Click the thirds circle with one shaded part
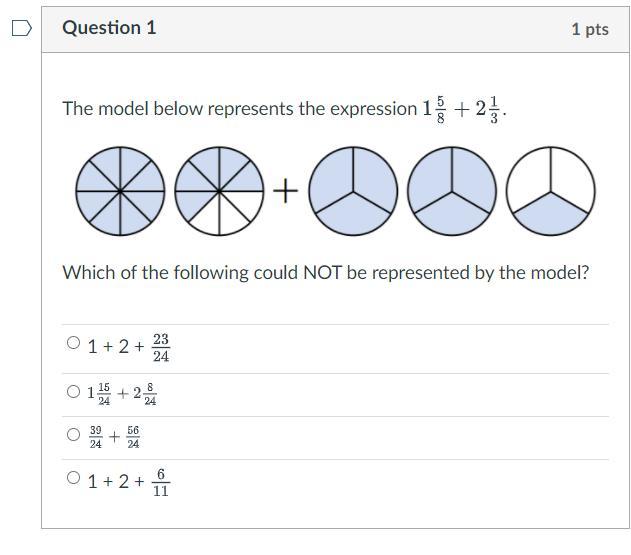The height and width of the screenshot is (555, 631). pyautogui.click(x=550, y=190)
